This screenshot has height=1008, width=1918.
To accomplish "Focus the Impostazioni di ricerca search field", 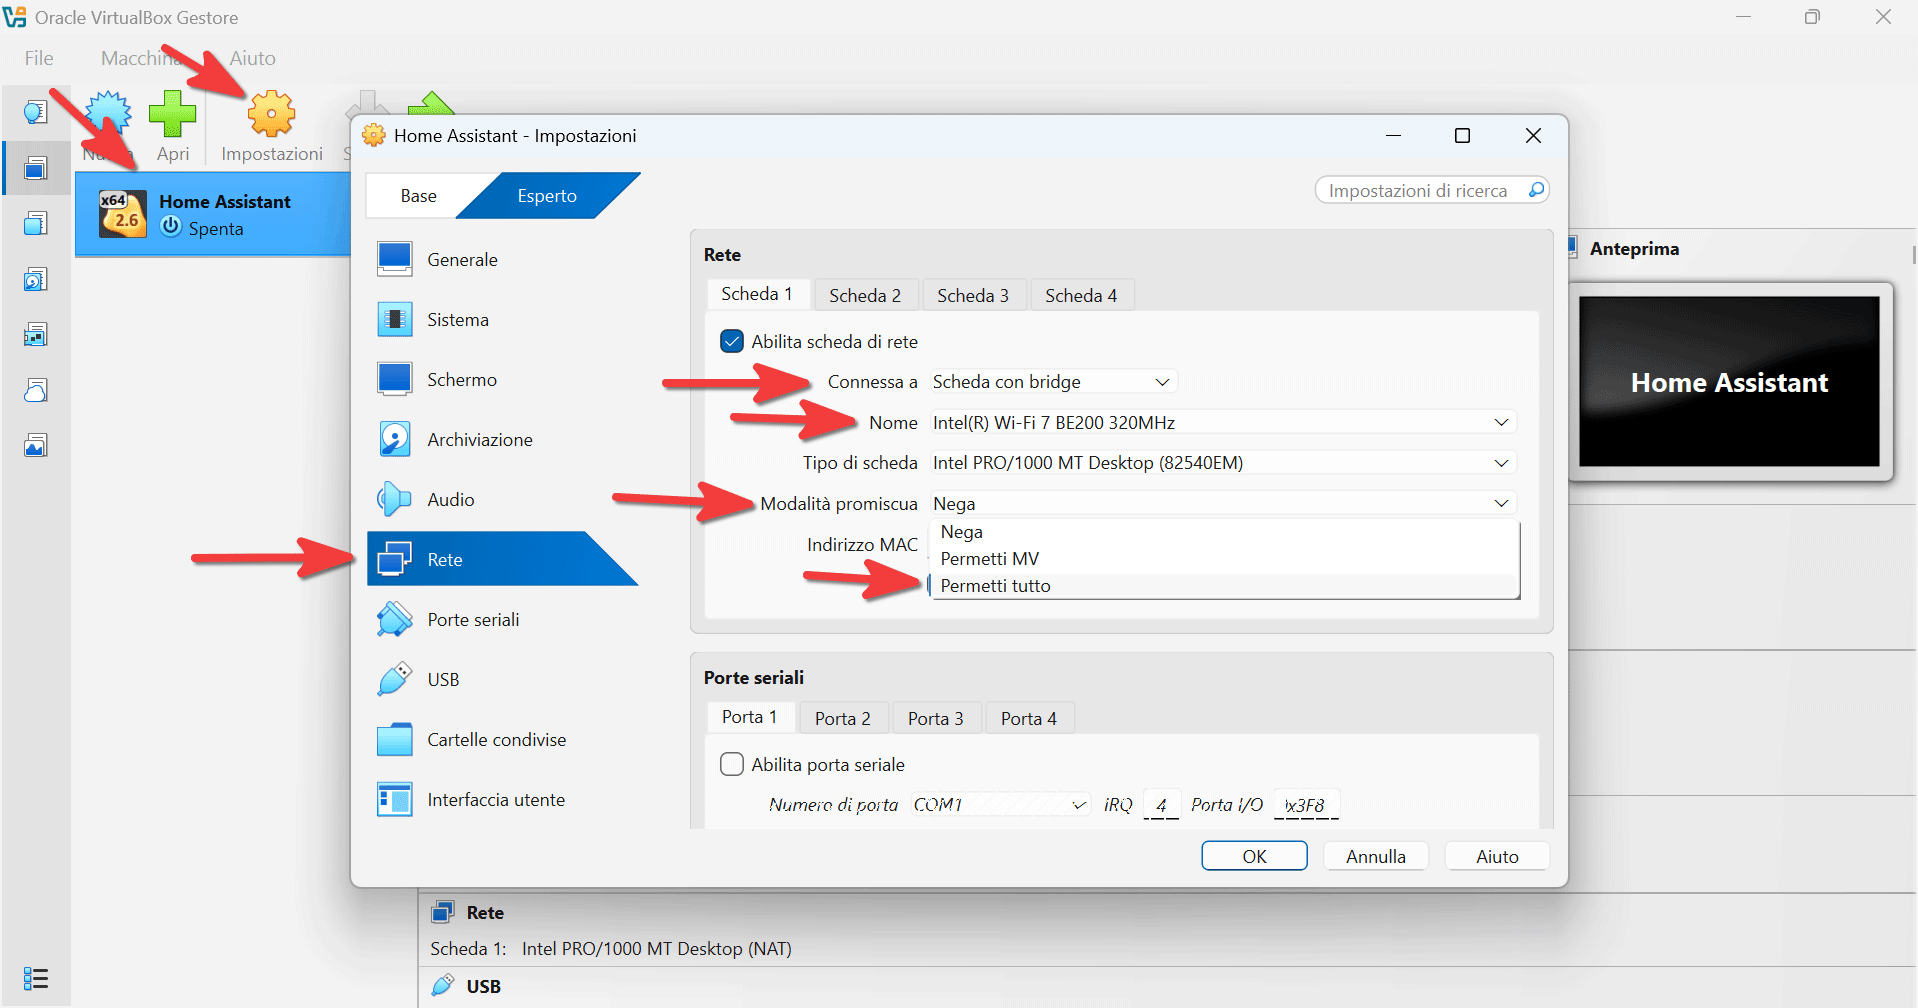I will tap(1432, 190).
